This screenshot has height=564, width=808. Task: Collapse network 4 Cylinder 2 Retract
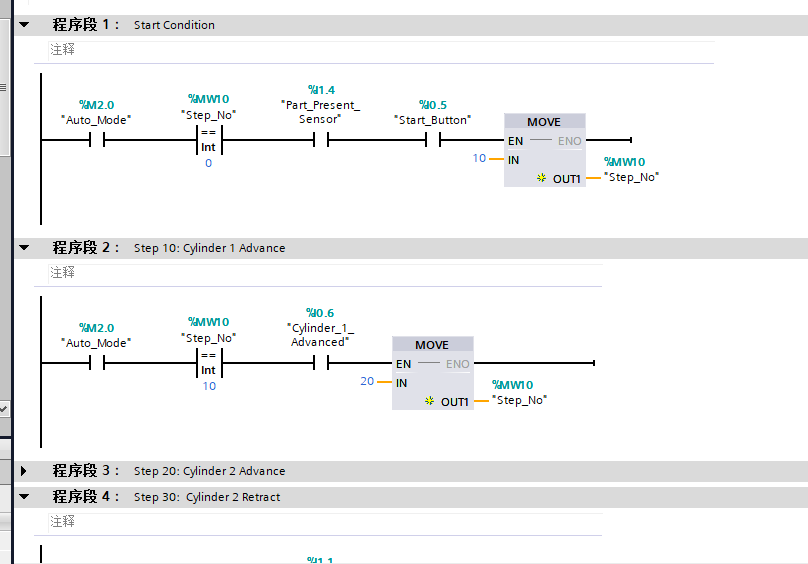[25, 496]
